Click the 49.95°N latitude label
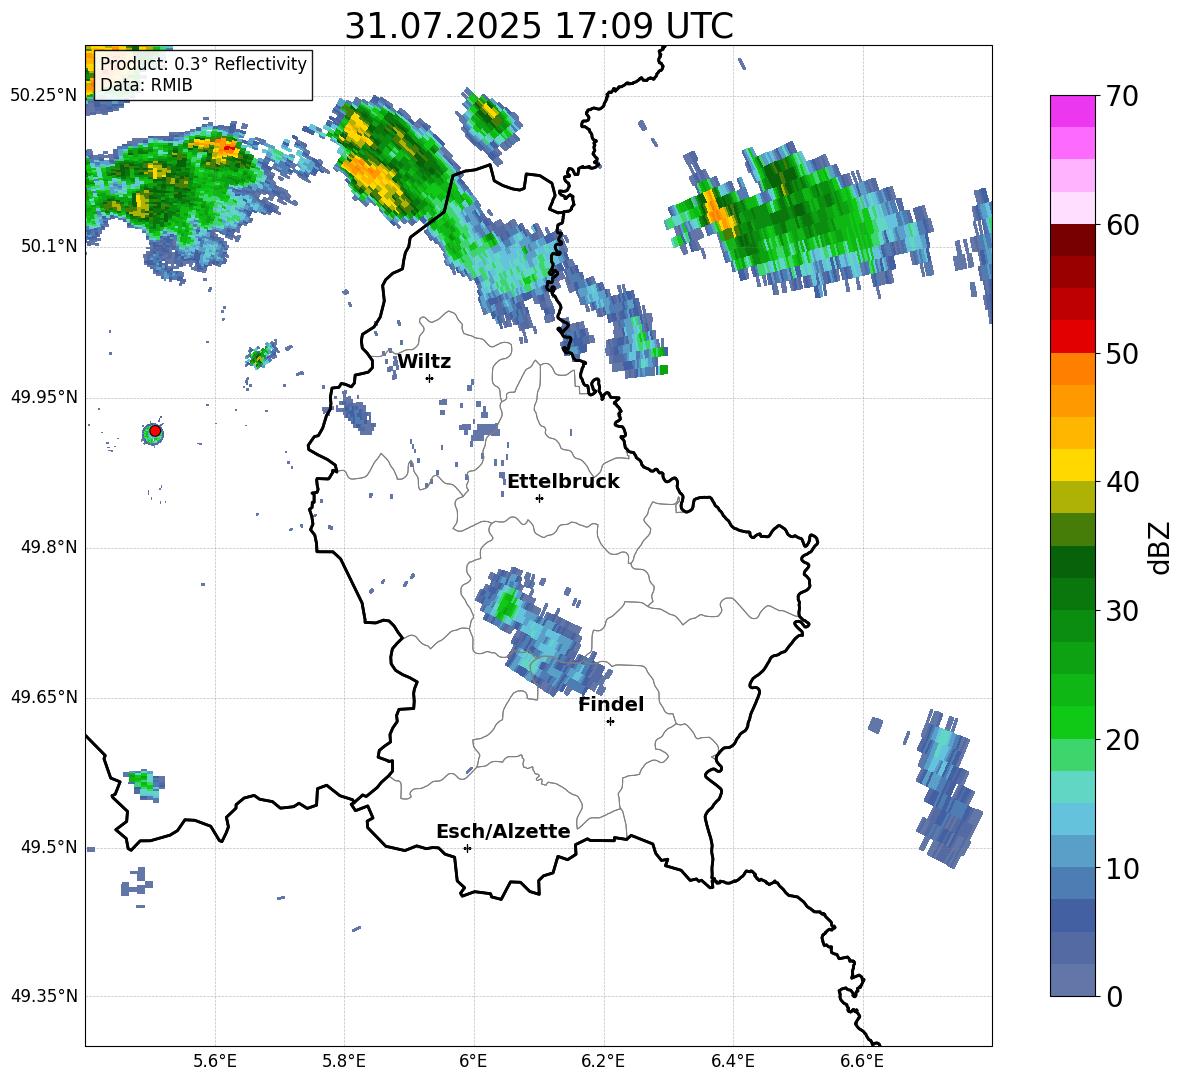The width and height of the screenshot is (1184, 1081). click(44, 397)
